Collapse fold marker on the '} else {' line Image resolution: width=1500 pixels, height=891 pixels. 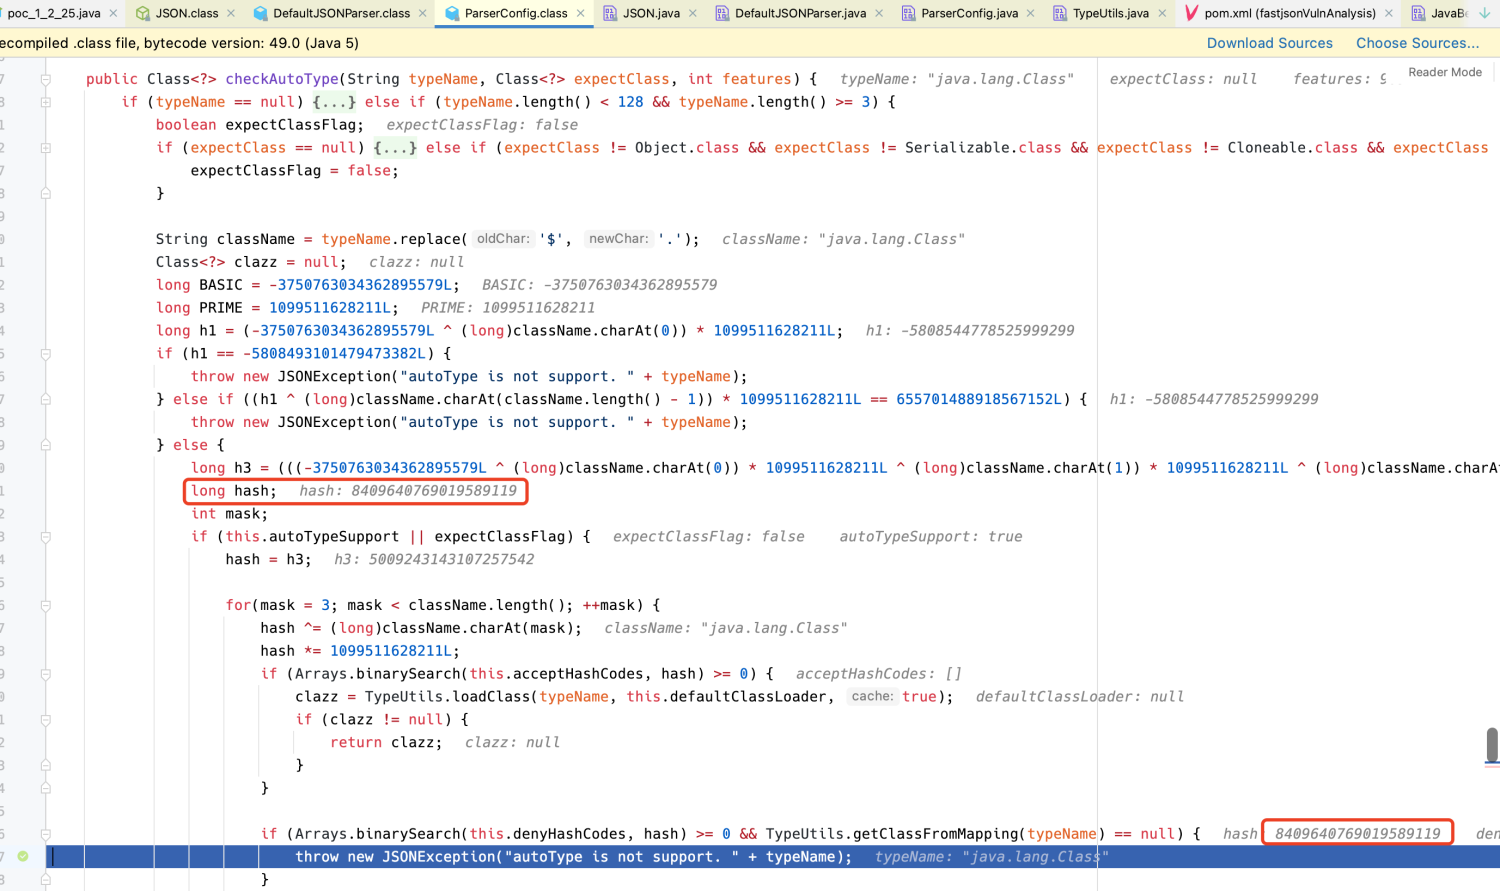[x=46, y=445]
